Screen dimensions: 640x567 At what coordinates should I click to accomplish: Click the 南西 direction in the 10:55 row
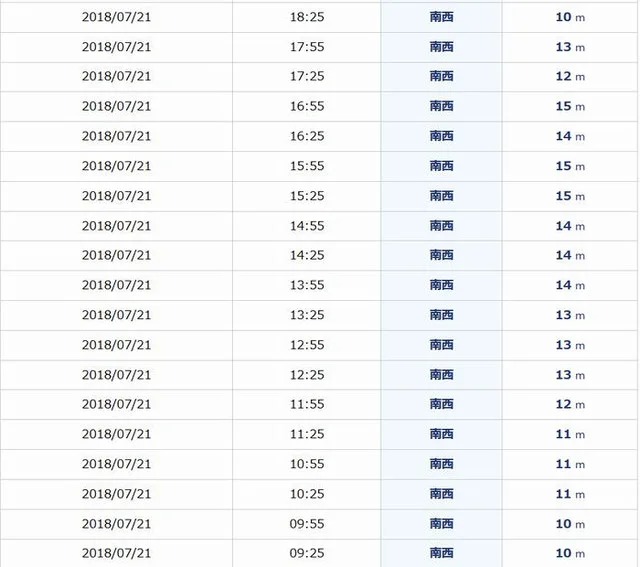(x=441, y=464)
